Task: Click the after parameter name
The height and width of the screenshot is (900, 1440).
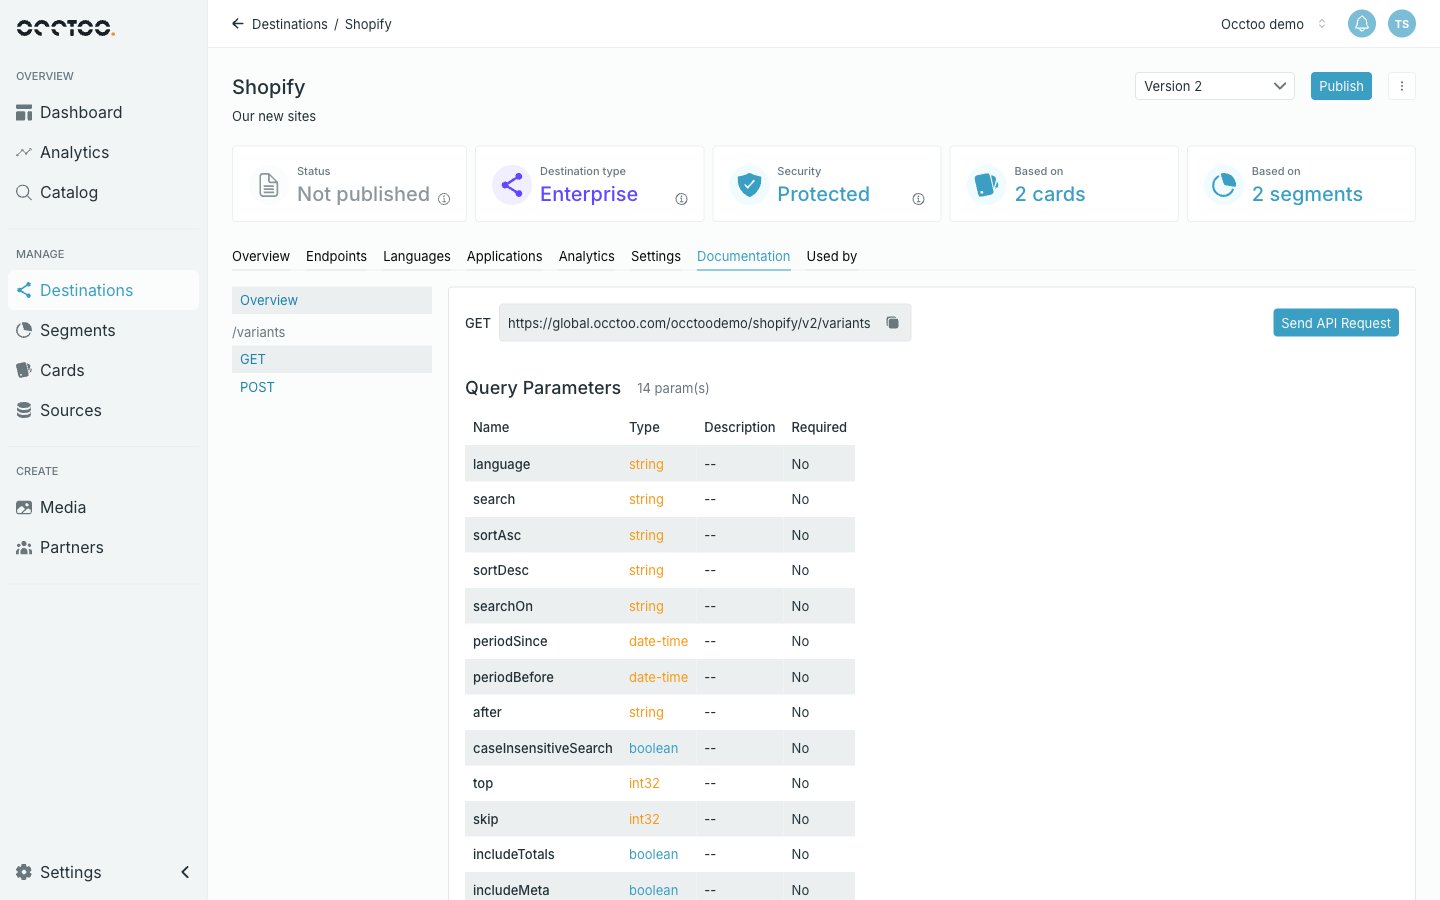Action: 487,713
